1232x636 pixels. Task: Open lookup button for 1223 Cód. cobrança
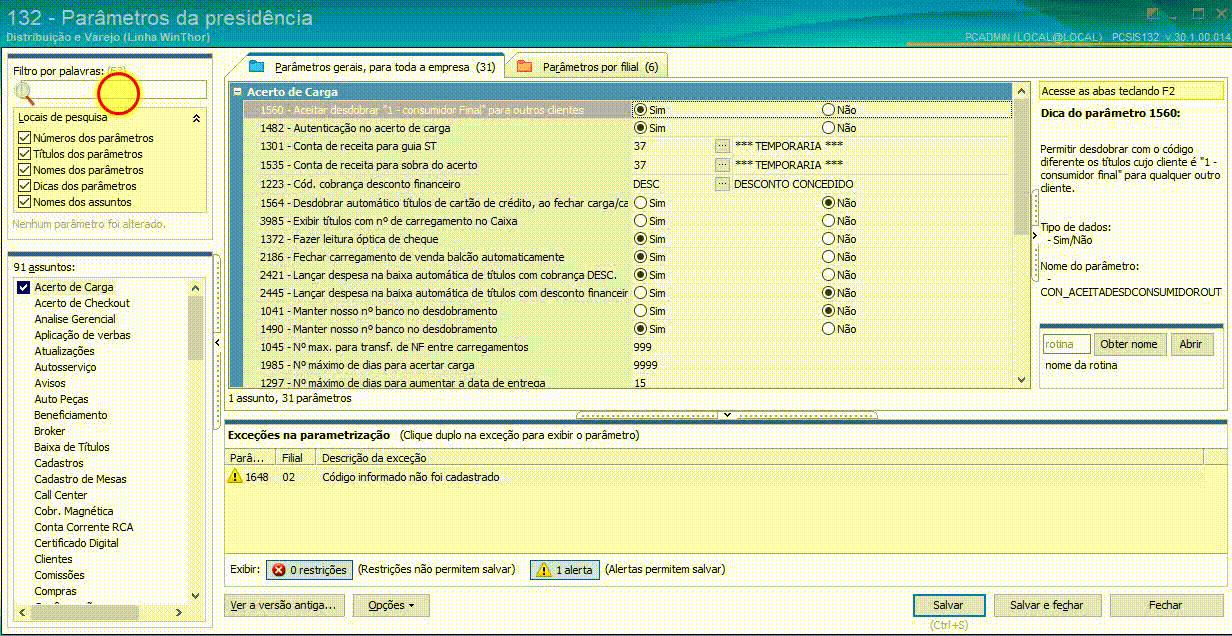click(722, 184)
